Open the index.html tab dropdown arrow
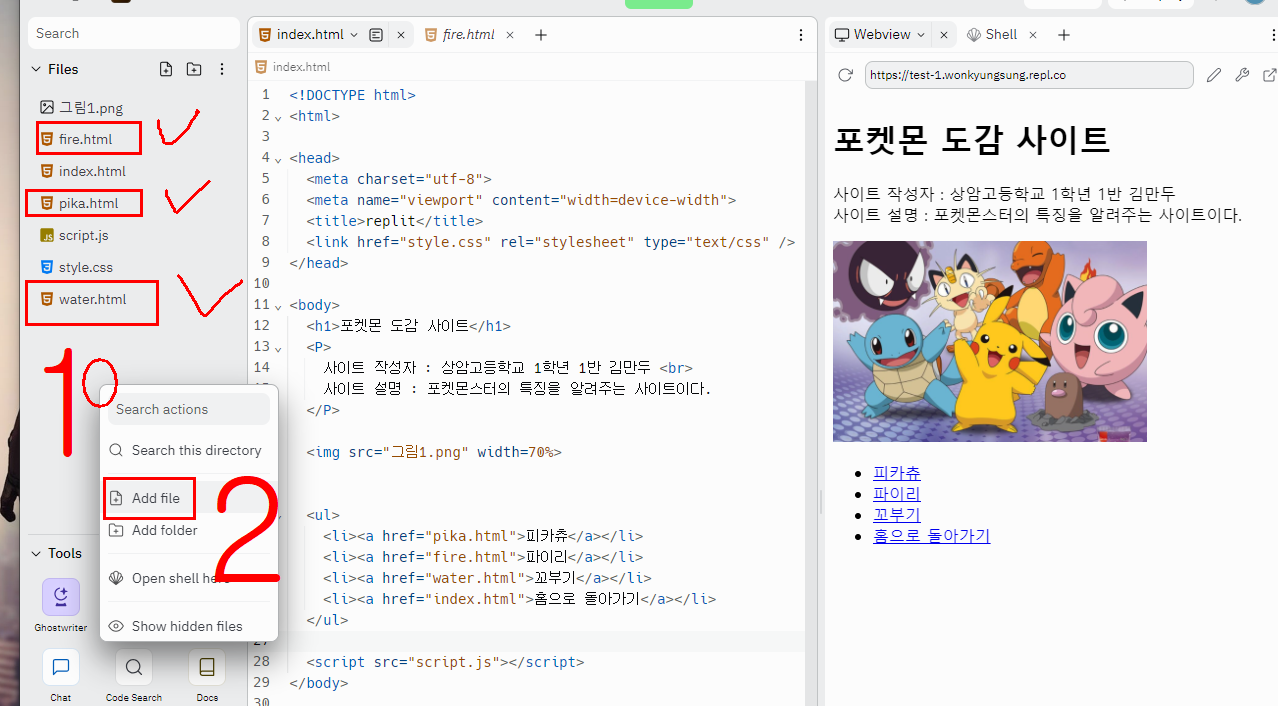 coord(354,35)
